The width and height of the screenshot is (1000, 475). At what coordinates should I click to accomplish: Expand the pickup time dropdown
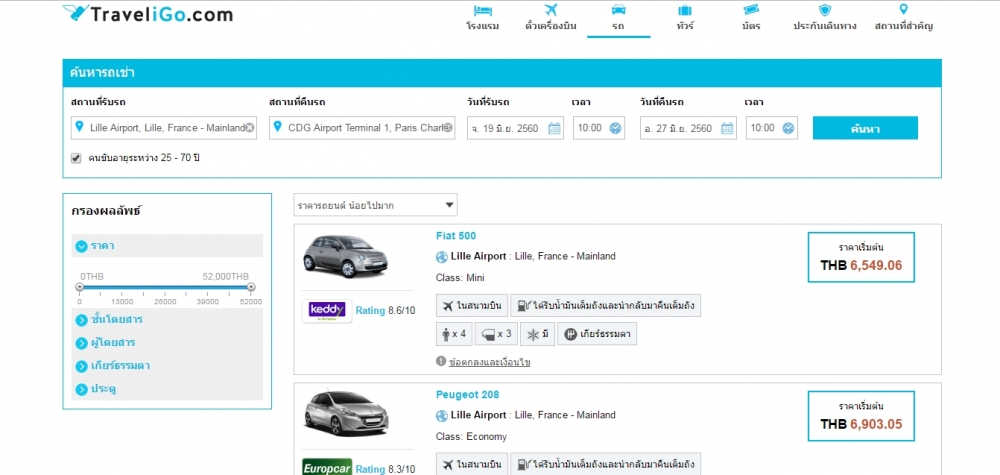[x=615, y=128]
